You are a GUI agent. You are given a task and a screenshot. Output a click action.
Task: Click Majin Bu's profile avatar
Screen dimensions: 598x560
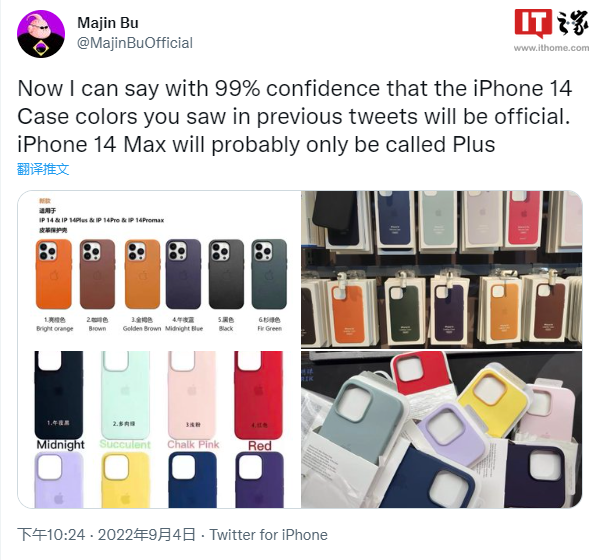[41, 34]
